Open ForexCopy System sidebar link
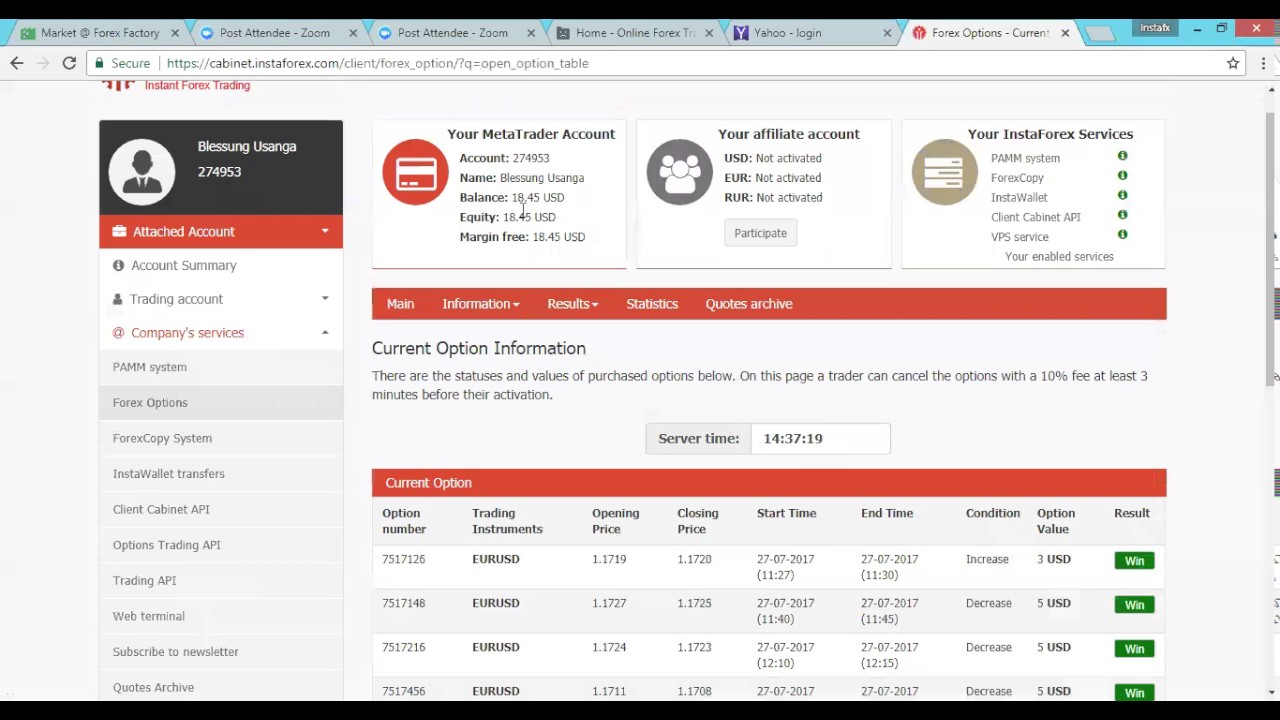This screenshot has height=720, width=1280. click(x=162, y=438)
